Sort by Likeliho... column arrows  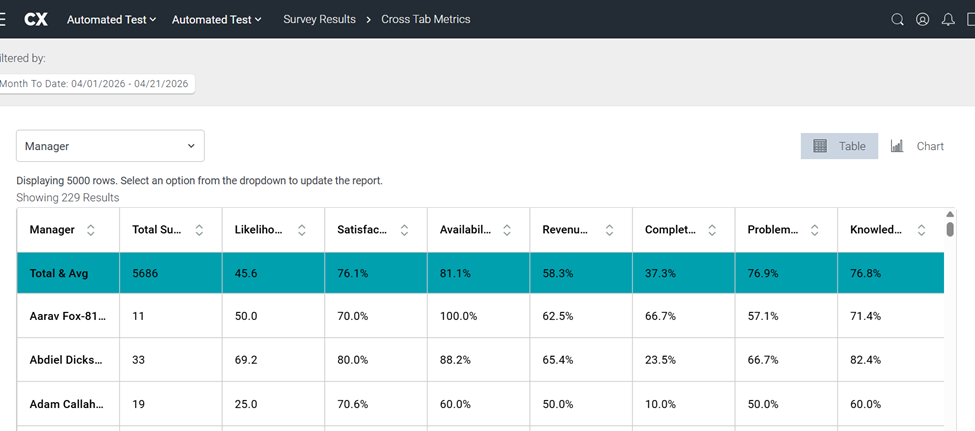(302, 230)
